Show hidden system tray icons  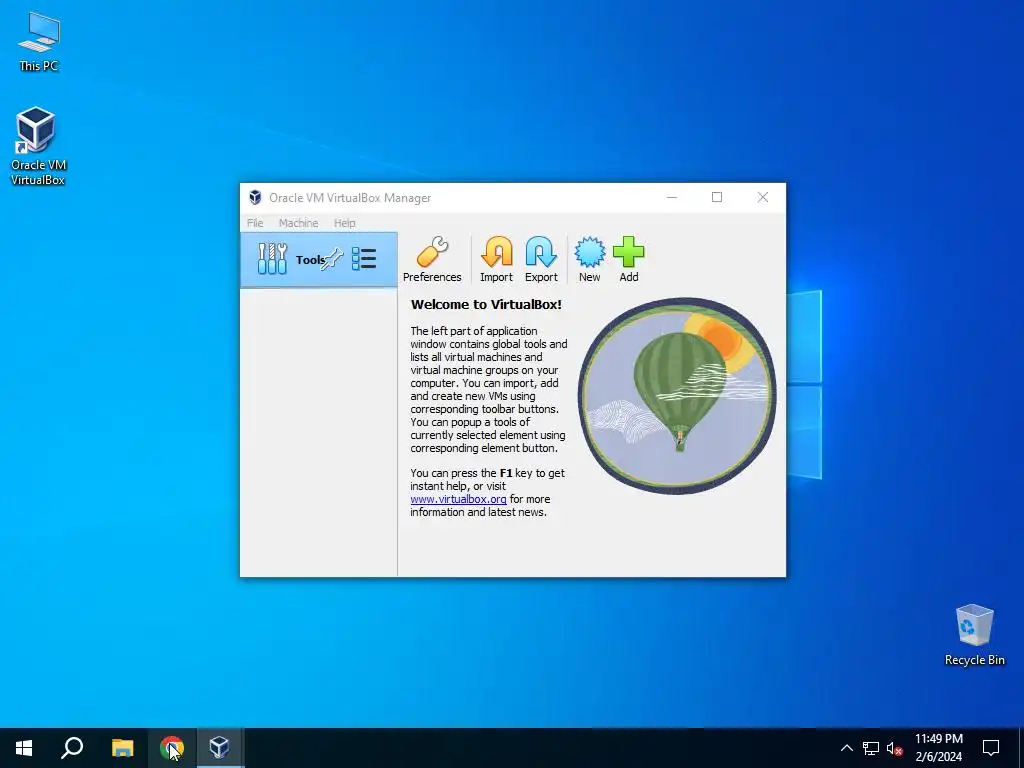click(846, 748)
